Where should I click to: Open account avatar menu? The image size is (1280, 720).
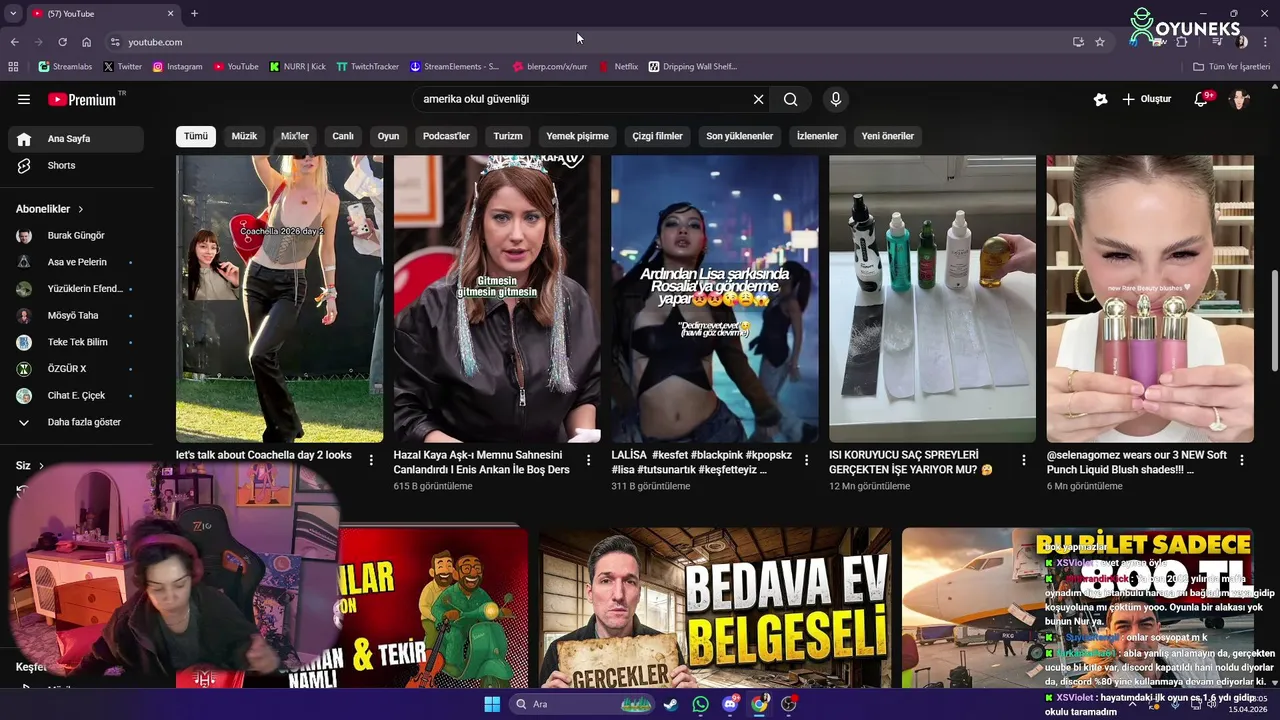[x=1240, y=99]
